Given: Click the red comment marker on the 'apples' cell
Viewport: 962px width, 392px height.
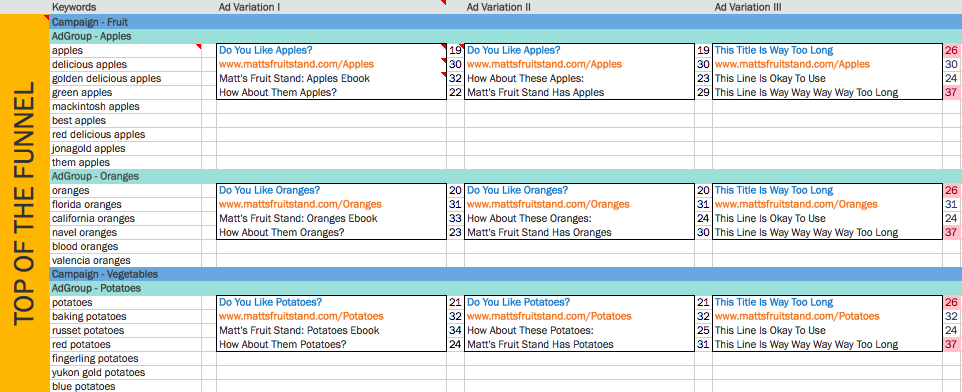Looking at the screenshot, I should [198, 46].
